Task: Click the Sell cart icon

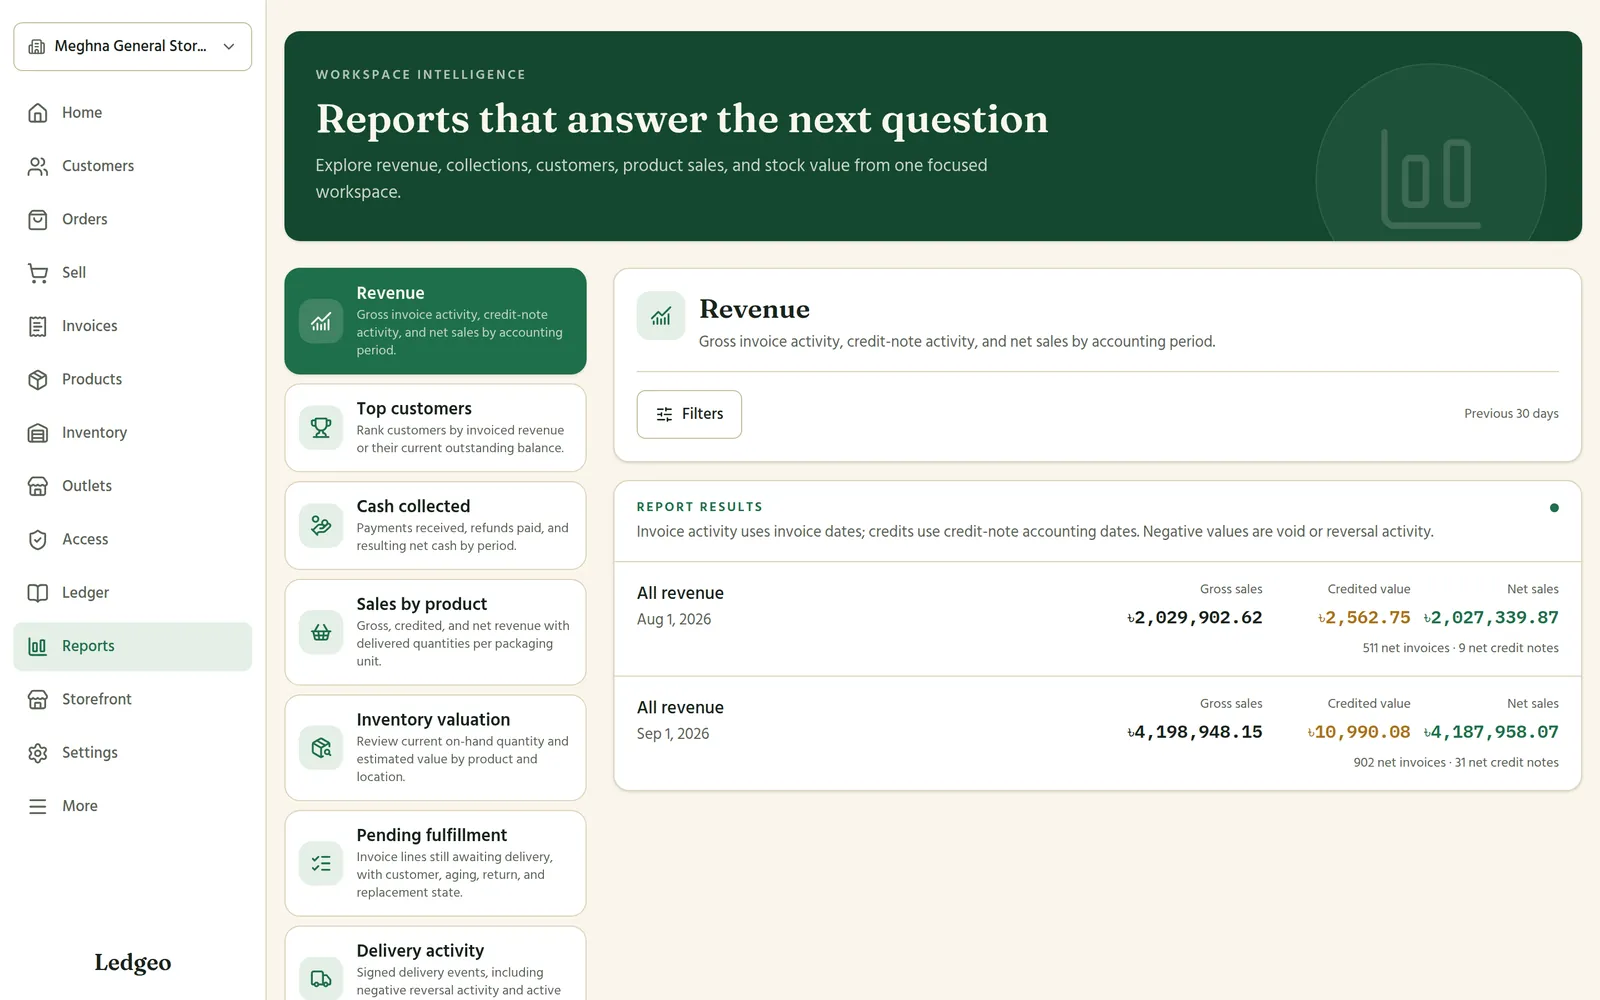Action: click(x=38, y=273)
